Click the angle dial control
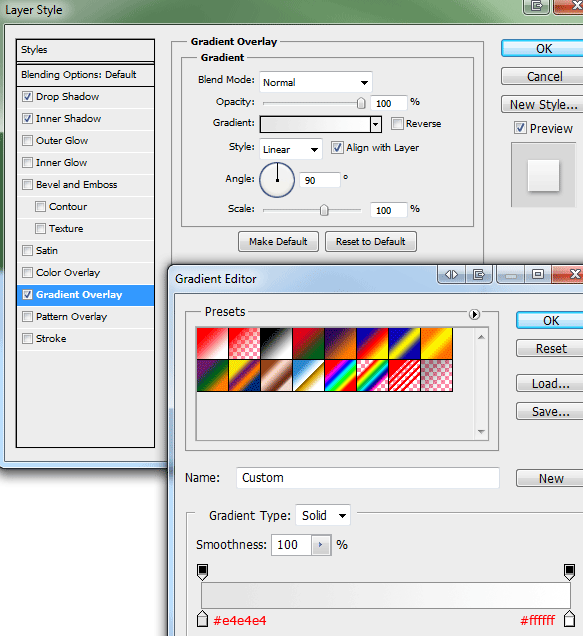583x636 pixels. (277, 180)
